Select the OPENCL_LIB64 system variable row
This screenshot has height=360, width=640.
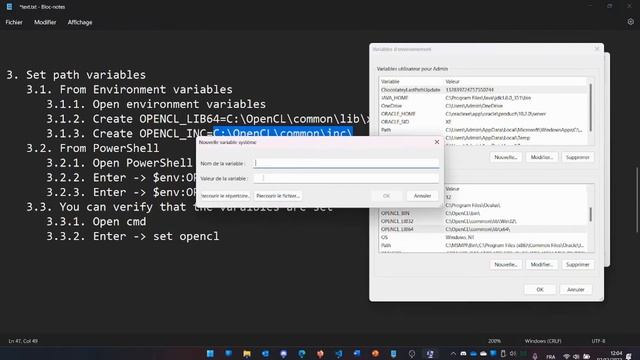point(484,229)
